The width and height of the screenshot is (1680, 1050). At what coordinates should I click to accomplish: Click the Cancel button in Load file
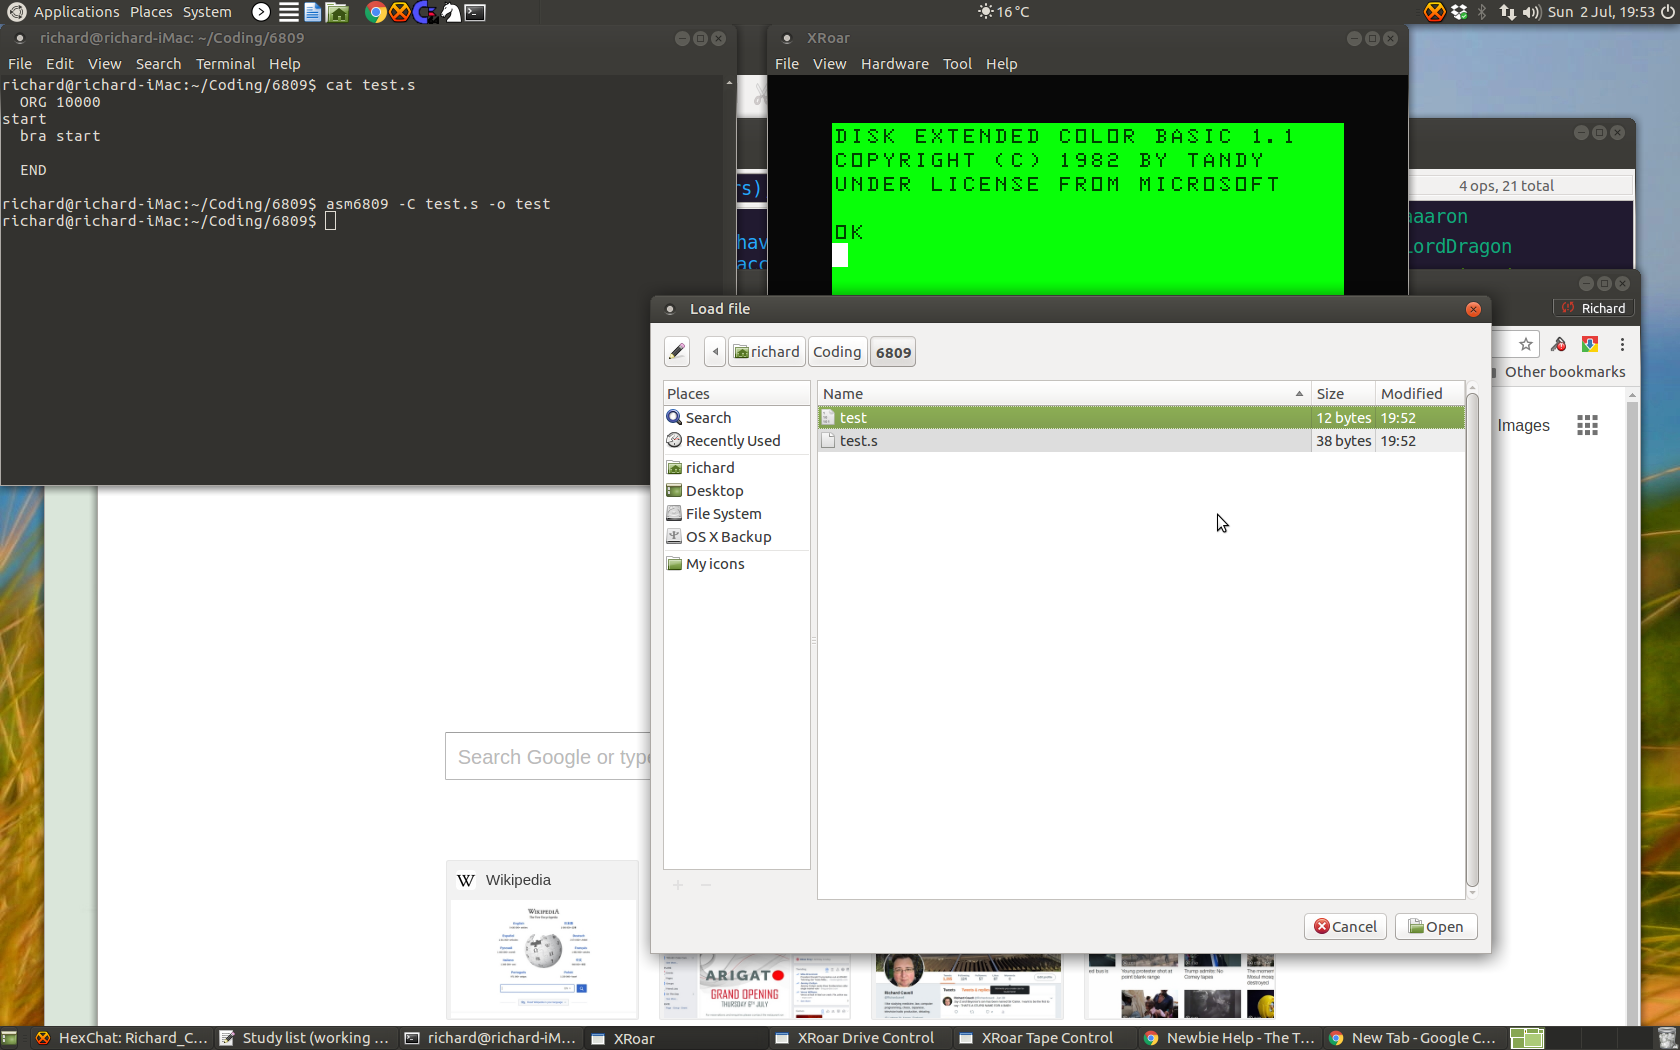pyautogui.click(x=1345, y=927)
